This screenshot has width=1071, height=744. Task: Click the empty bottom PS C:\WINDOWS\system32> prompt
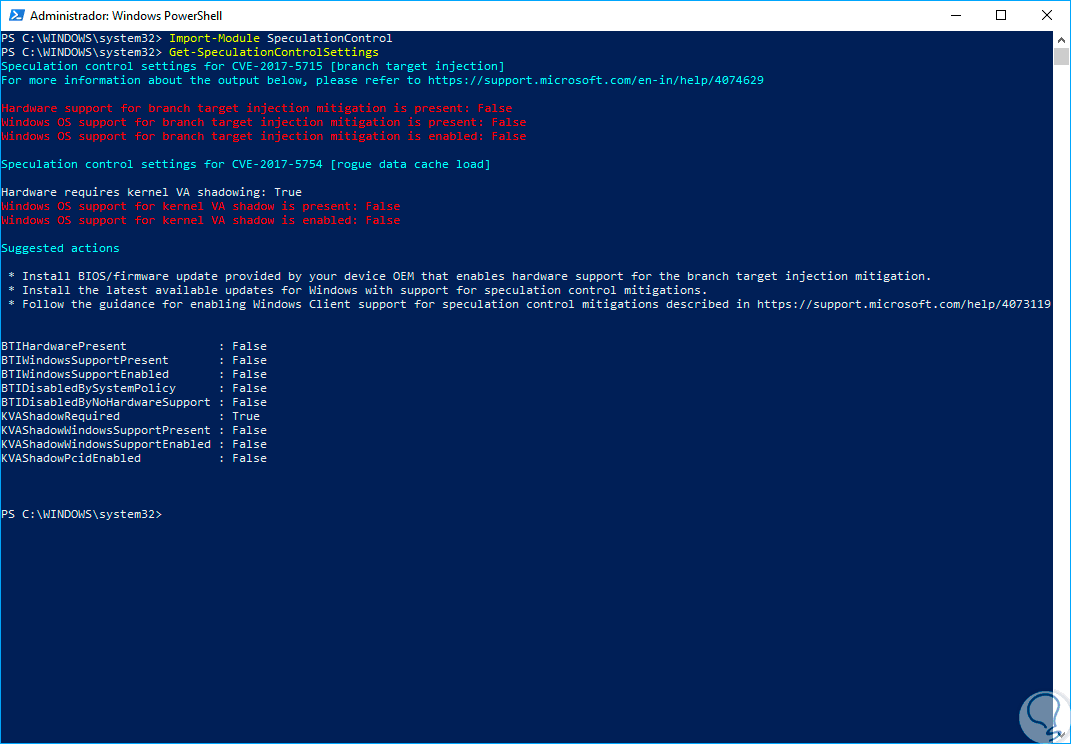(x=81, y=514)
